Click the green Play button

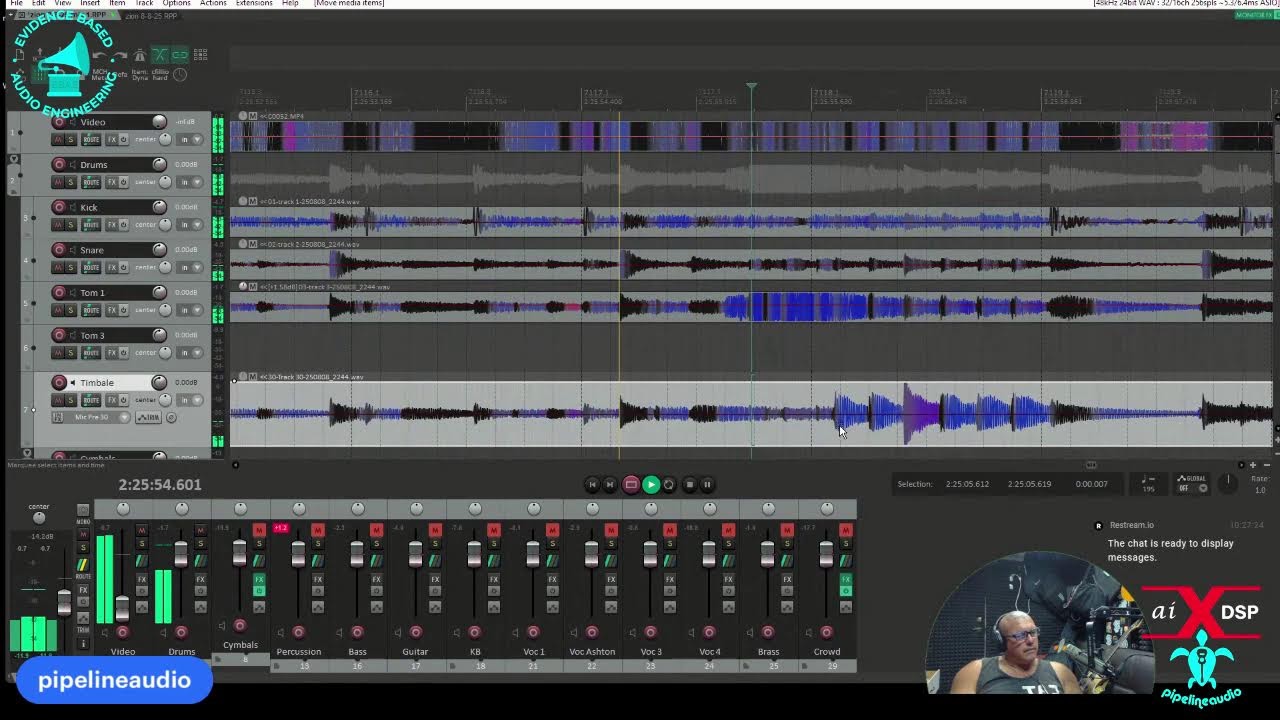(x=651, y=484)
